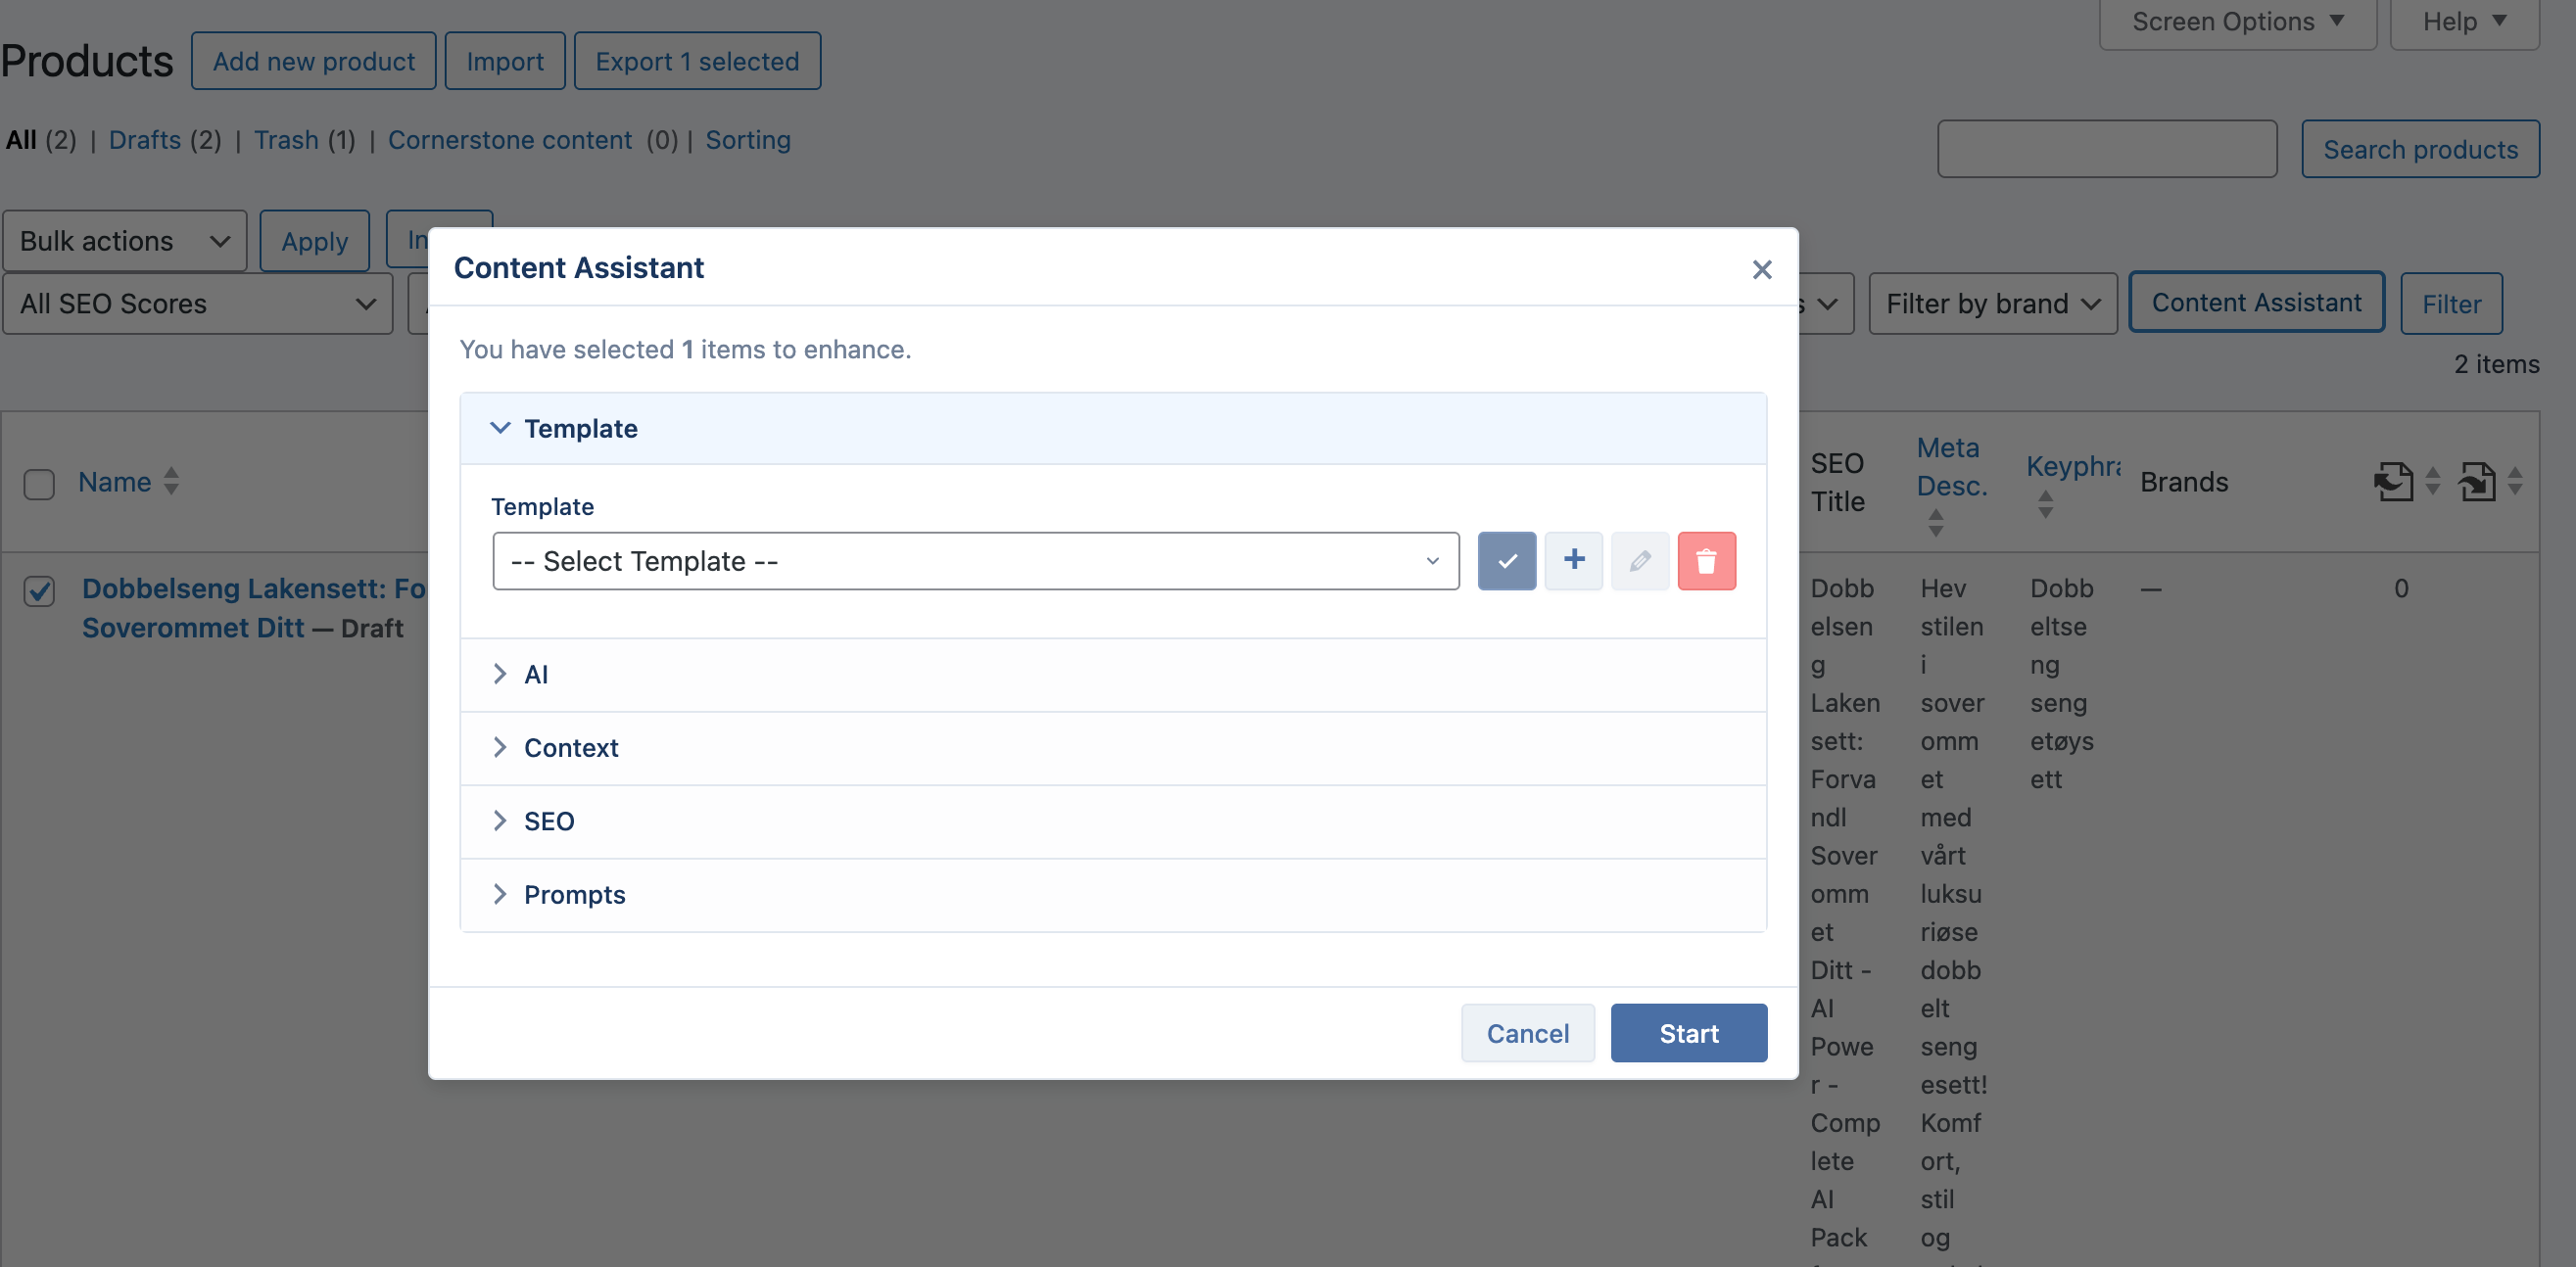The image size is (2576, 1267).
Task: Expand the Prompts section
Action: (x=1113, y=895)
